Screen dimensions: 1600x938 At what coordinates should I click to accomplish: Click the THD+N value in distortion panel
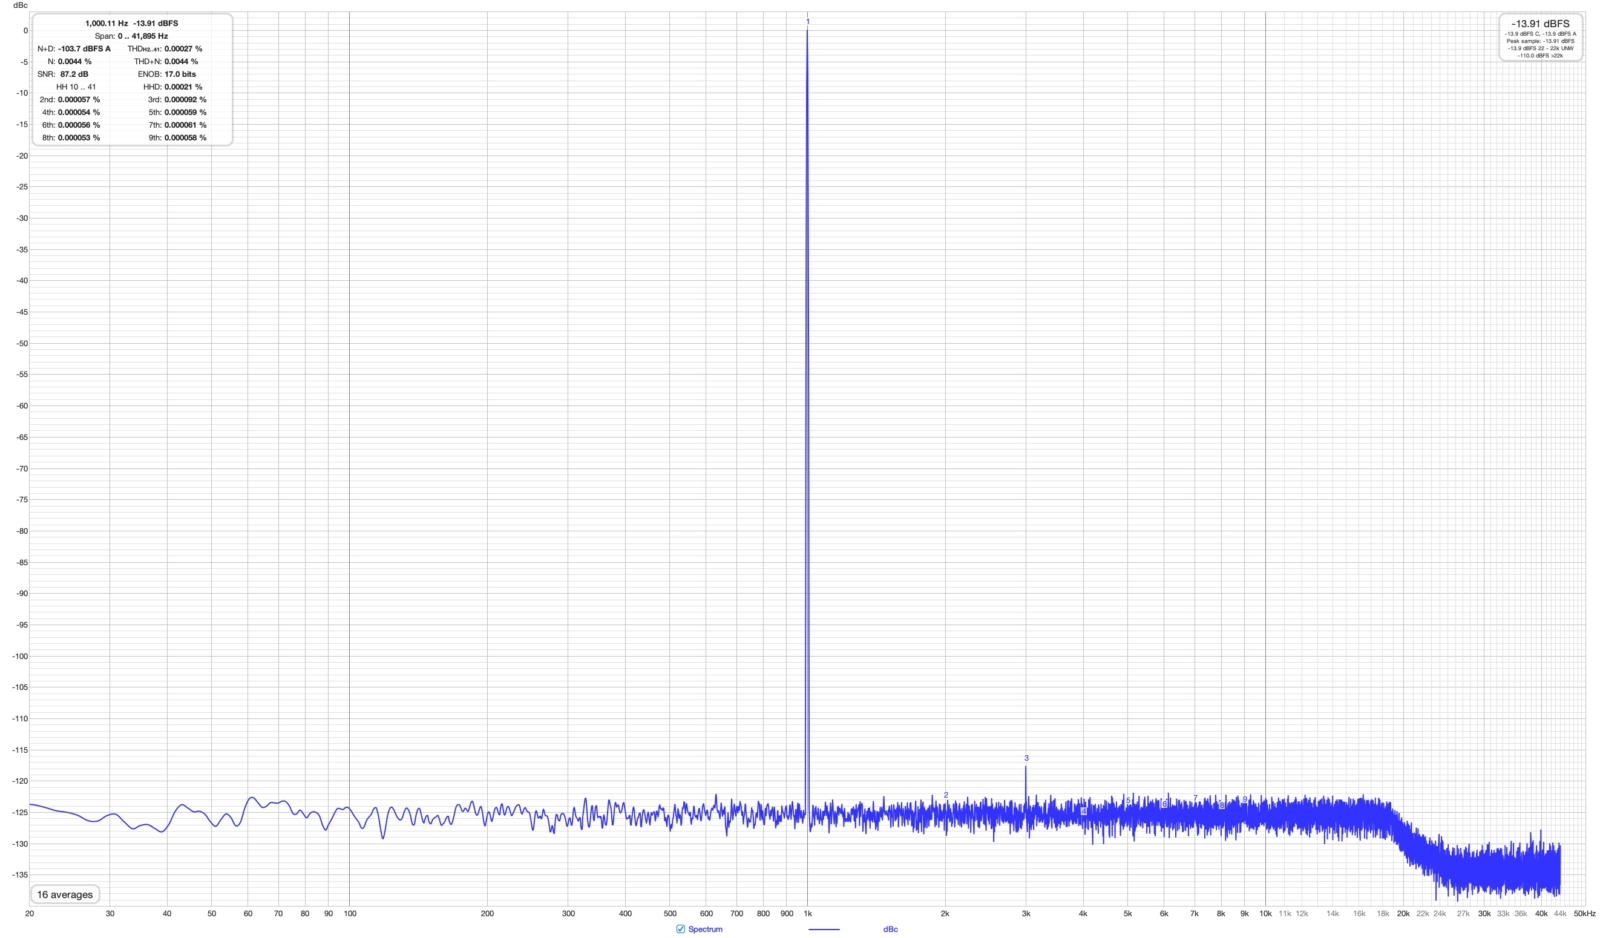pos(181,62)
